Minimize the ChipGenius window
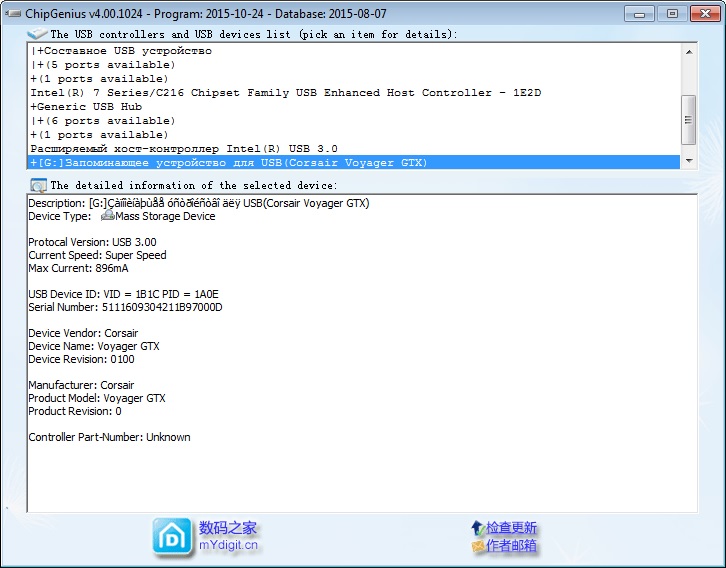Screen dimensions: 726x568 639,13
